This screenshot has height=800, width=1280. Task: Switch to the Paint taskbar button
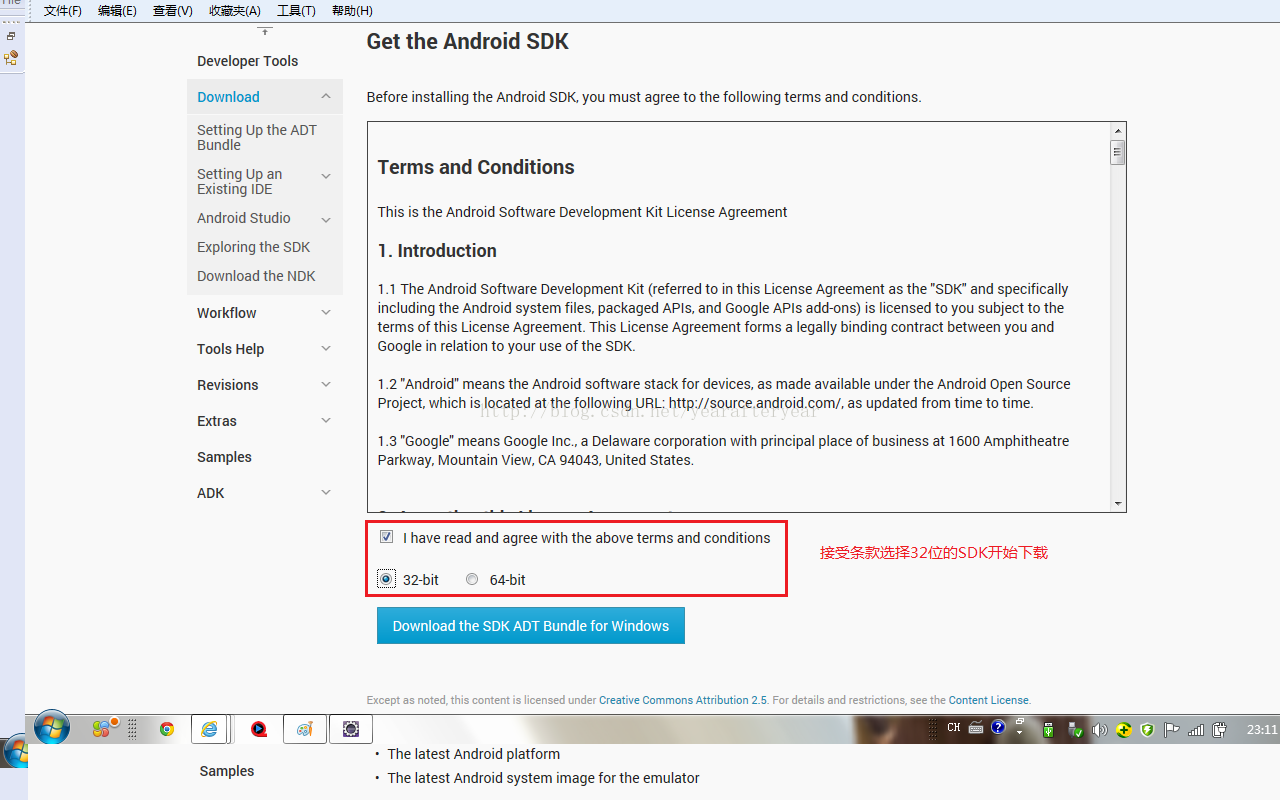[305, 729]
